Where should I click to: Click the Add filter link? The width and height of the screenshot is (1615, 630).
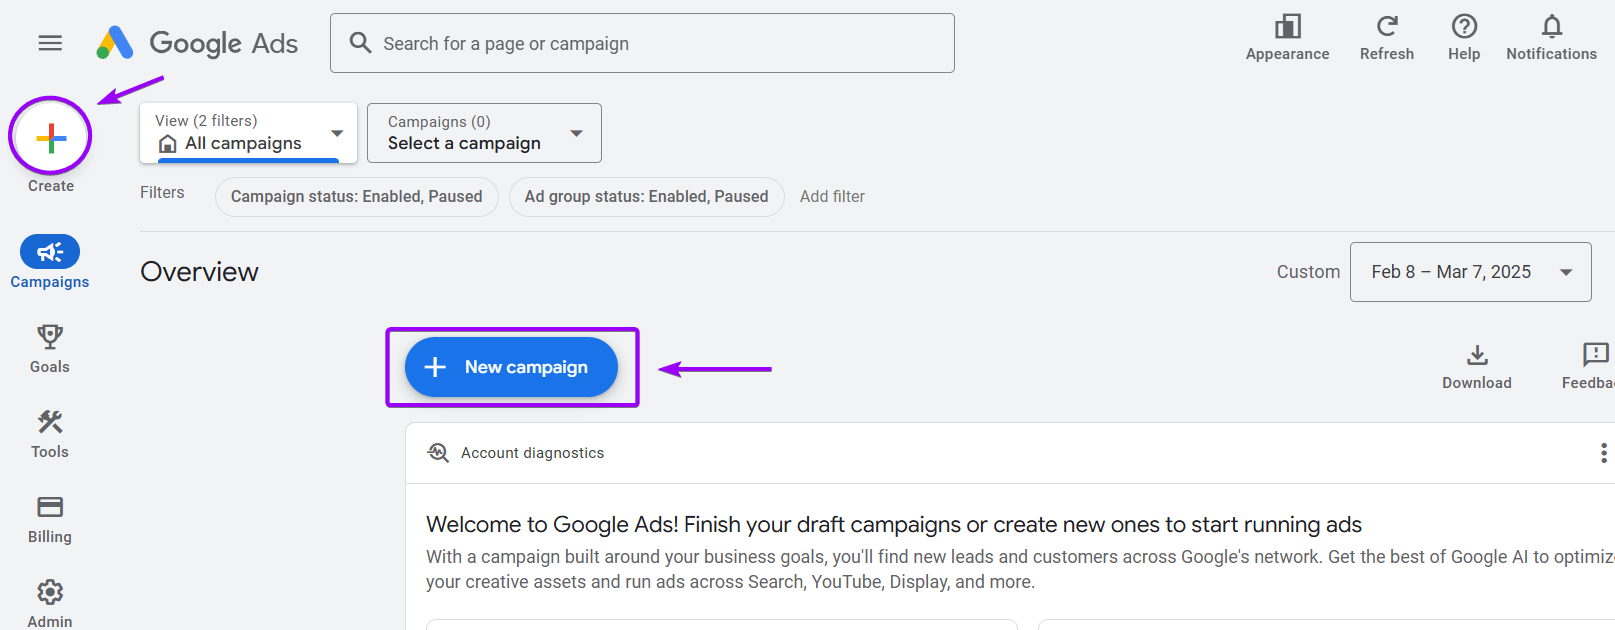(832, 197)
